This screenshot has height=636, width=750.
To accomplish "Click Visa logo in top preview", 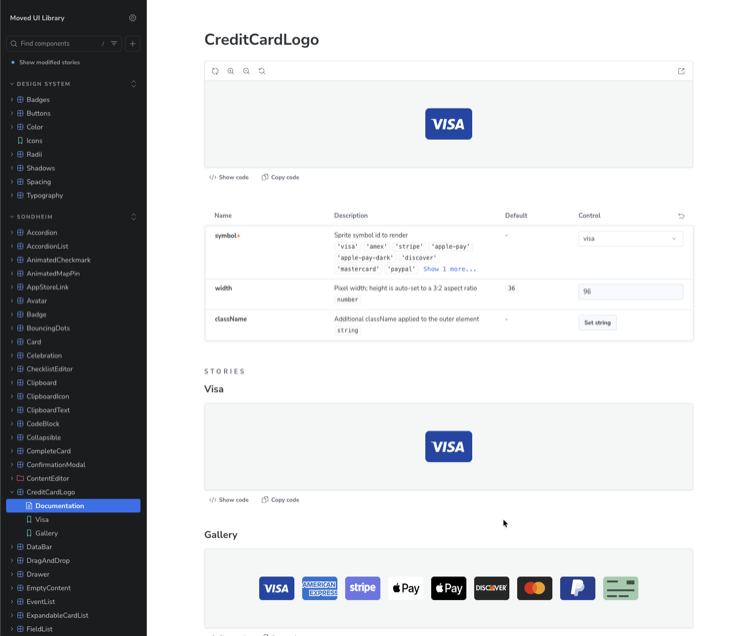I will (x=449, y=124).
